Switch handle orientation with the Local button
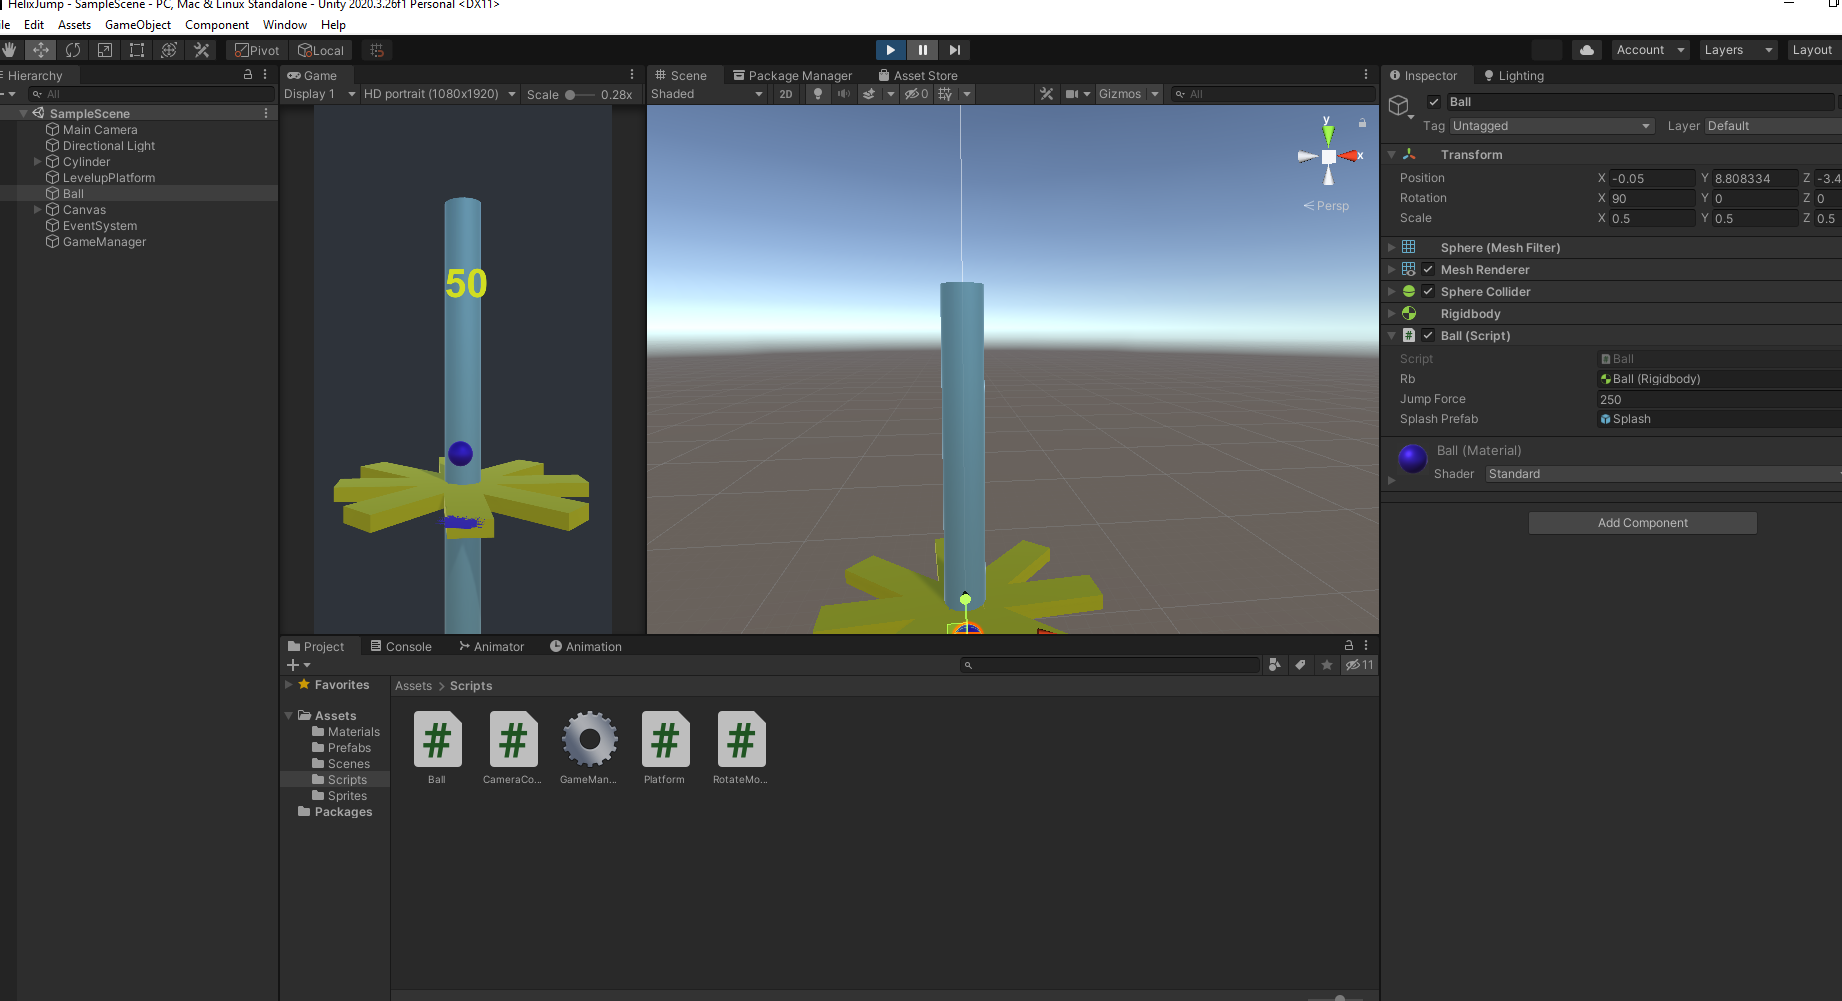Viewport: 1842px width, 1001px height. (321, 49)
